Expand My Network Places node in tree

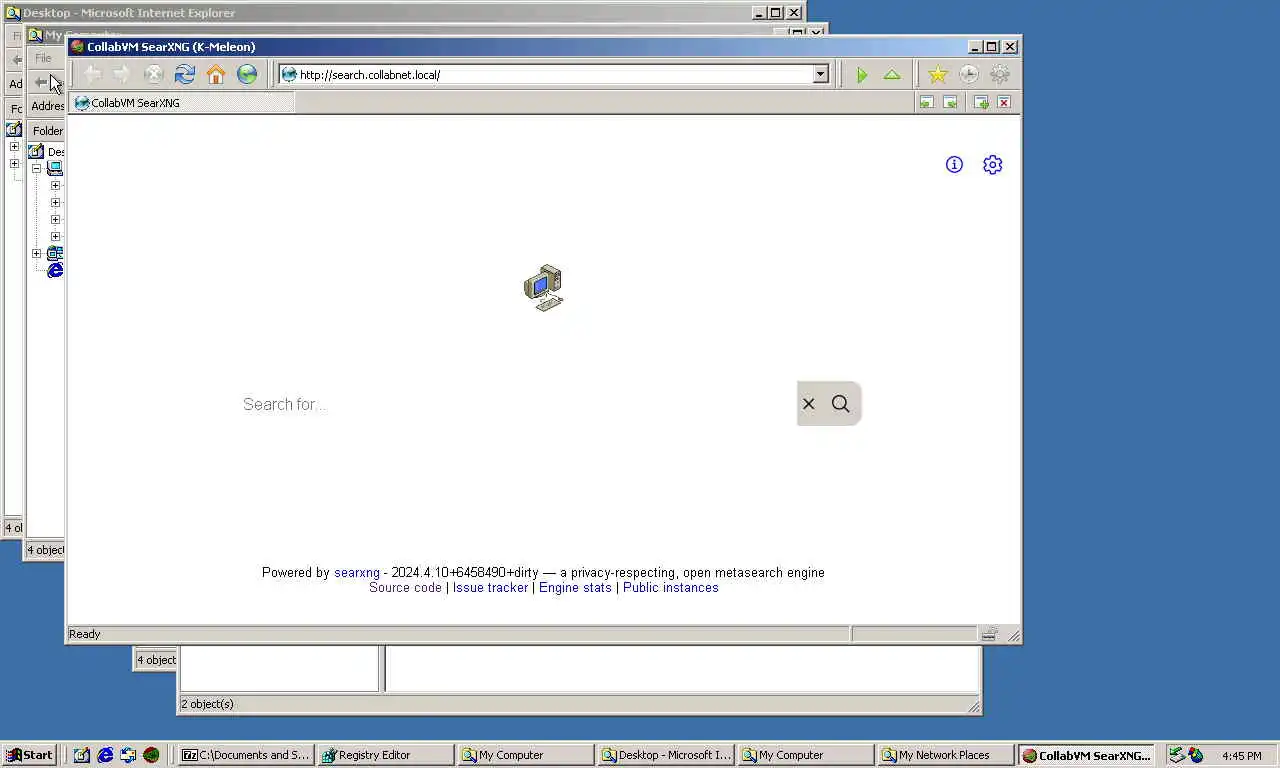pyautogui.click(x=37, y=254)
